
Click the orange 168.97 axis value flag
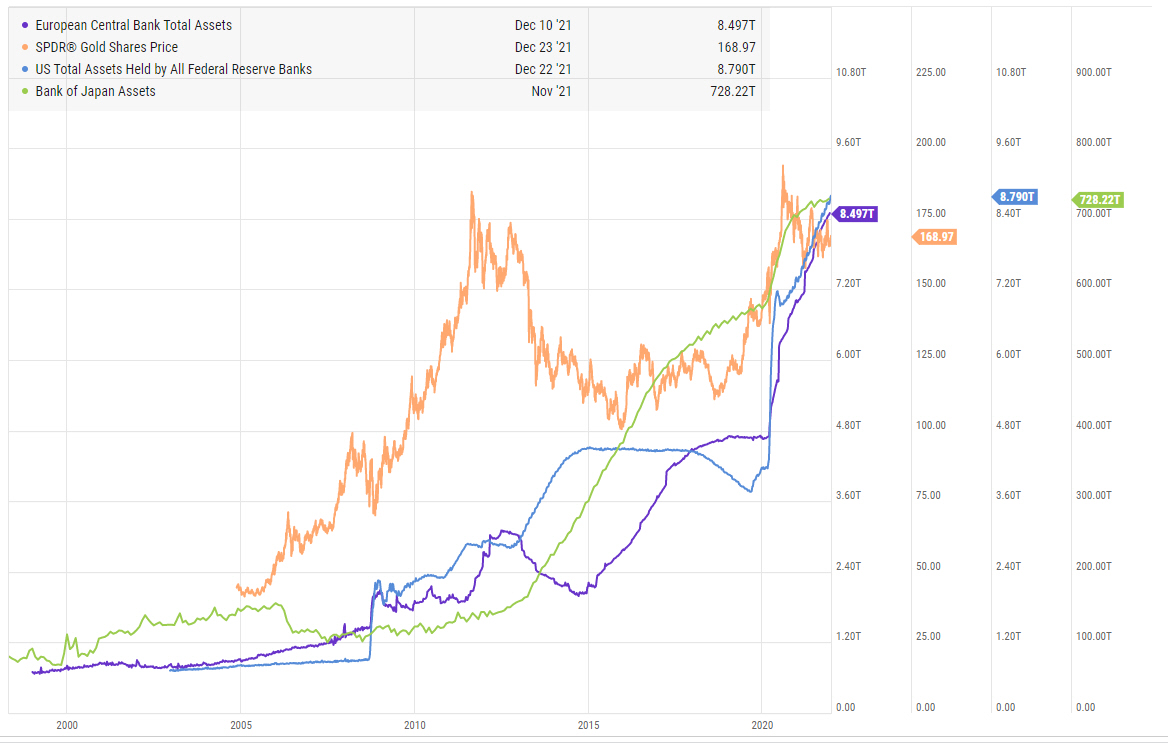(934, 237)
